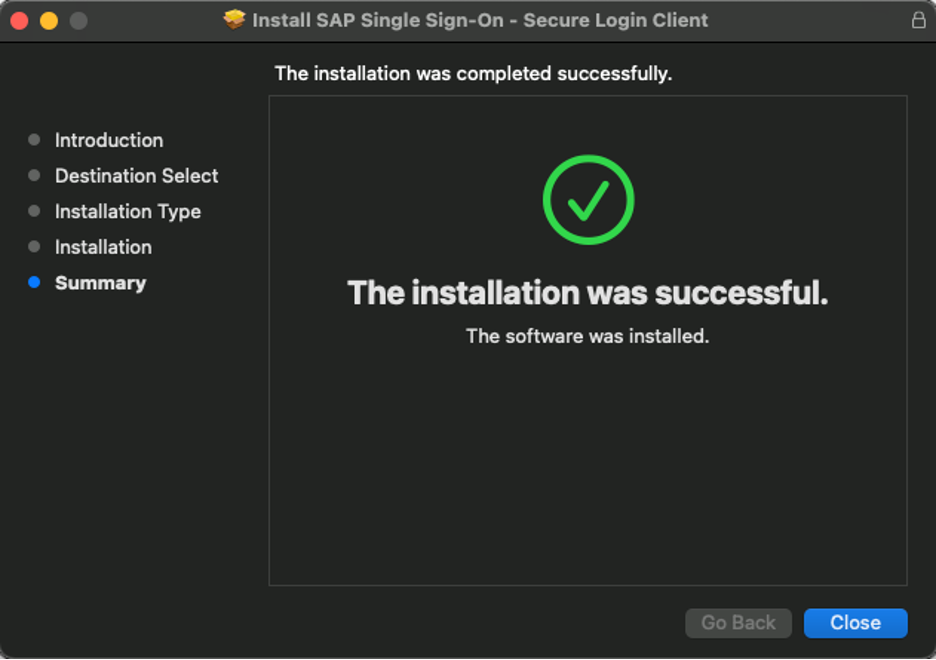Image resolution: width=936 pixels, height=660 pixels.
Task: Select the Installation step in sidebar
Action: [x=103, y=247]
